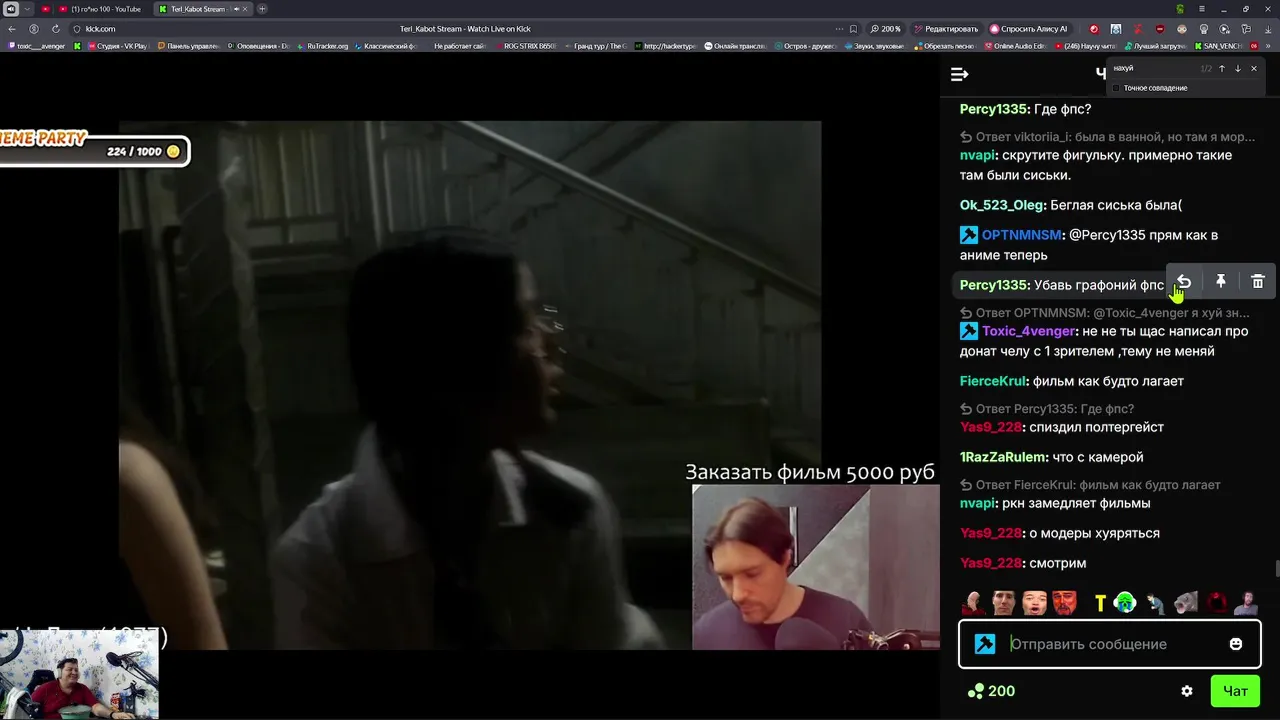Open the browser downloads icon

pos(1270,29)
